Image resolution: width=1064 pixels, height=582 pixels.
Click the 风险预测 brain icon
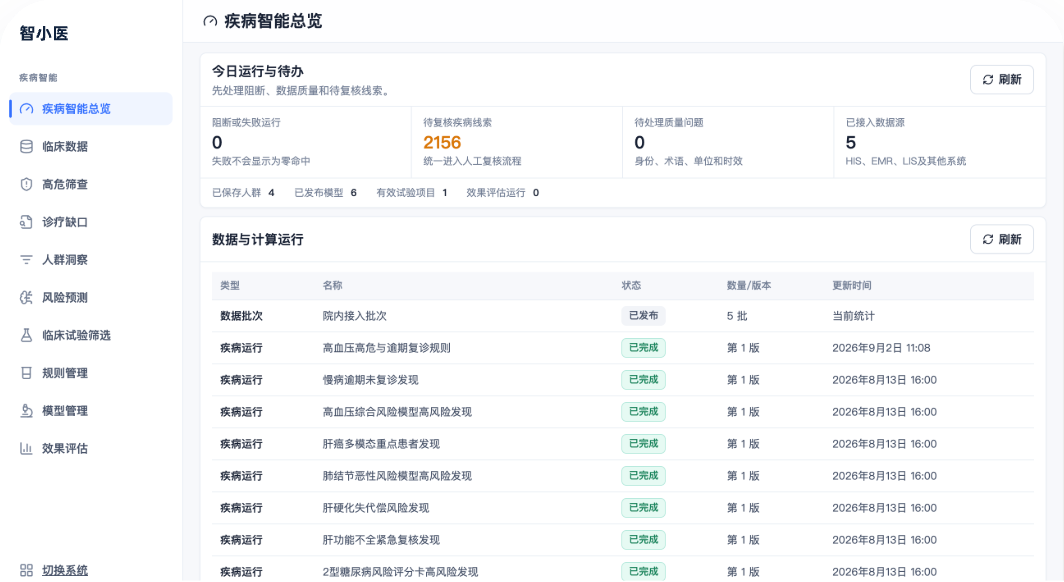click(26, 298)
